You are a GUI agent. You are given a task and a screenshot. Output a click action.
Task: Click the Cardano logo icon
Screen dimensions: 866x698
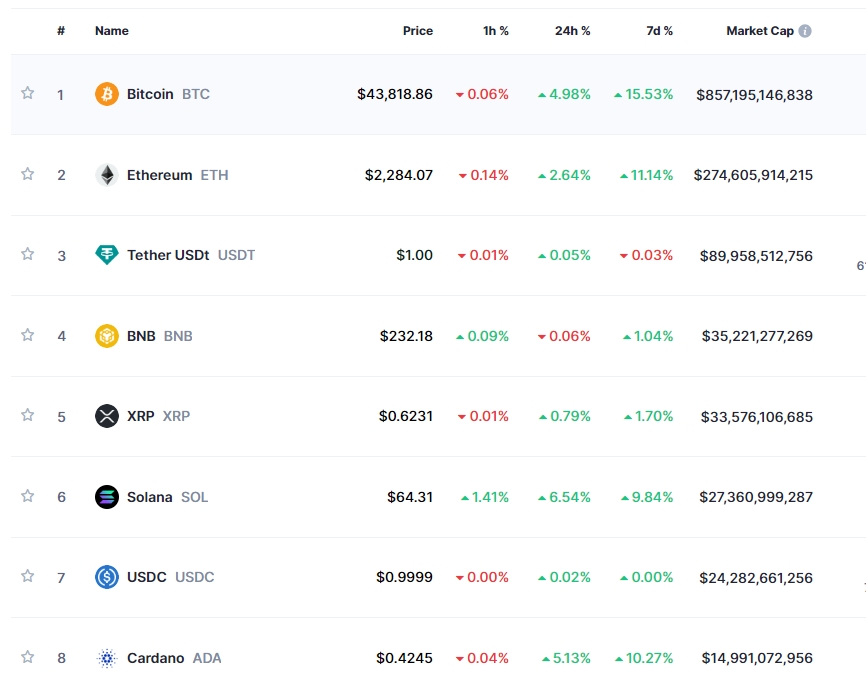[x=106, y=658]
